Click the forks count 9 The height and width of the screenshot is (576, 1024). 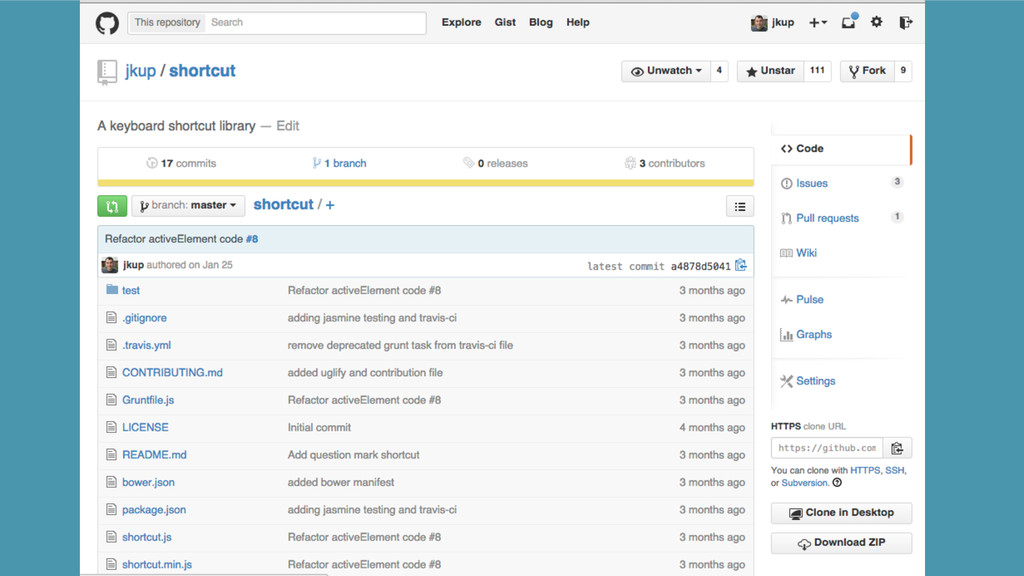(903, 71)
